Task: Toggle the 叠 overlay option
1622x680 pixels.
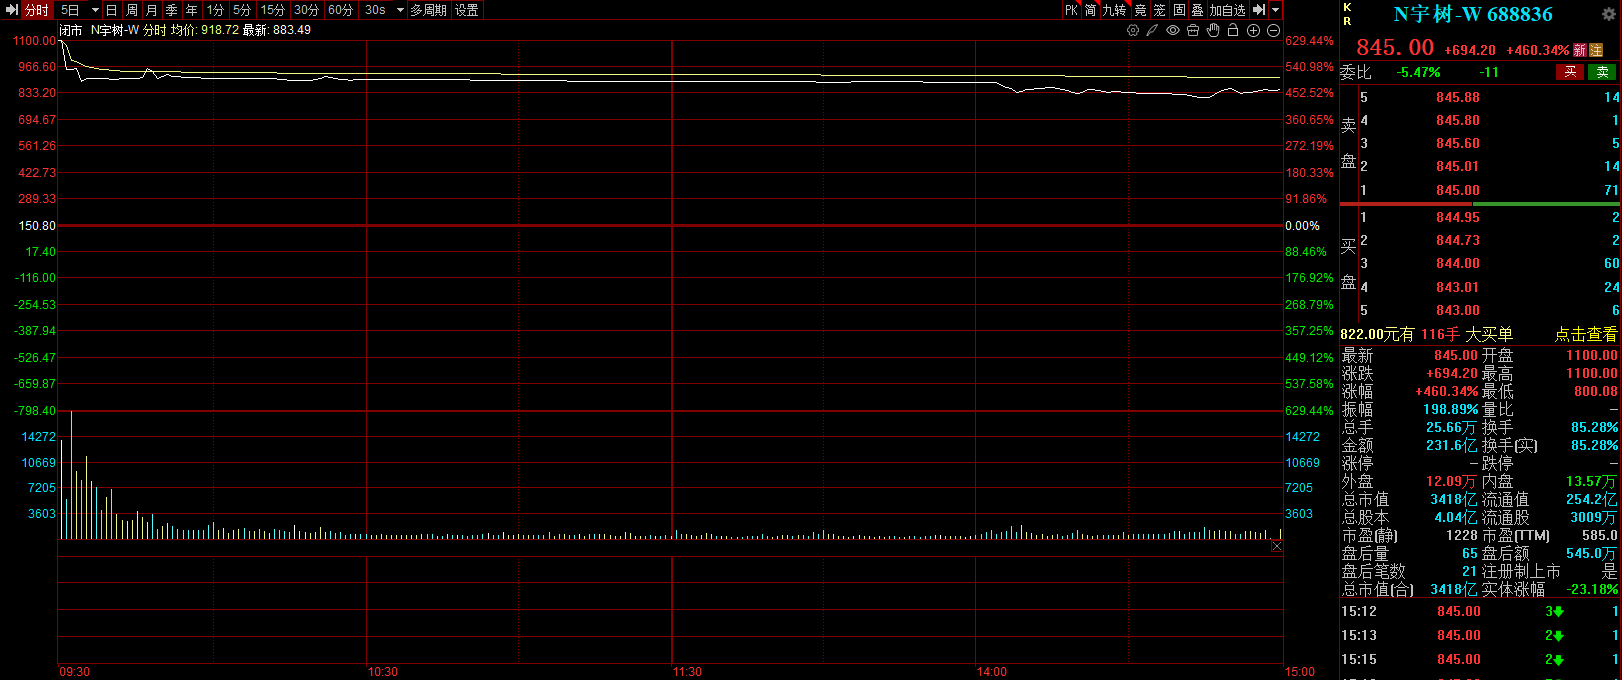Action: 1197,10
